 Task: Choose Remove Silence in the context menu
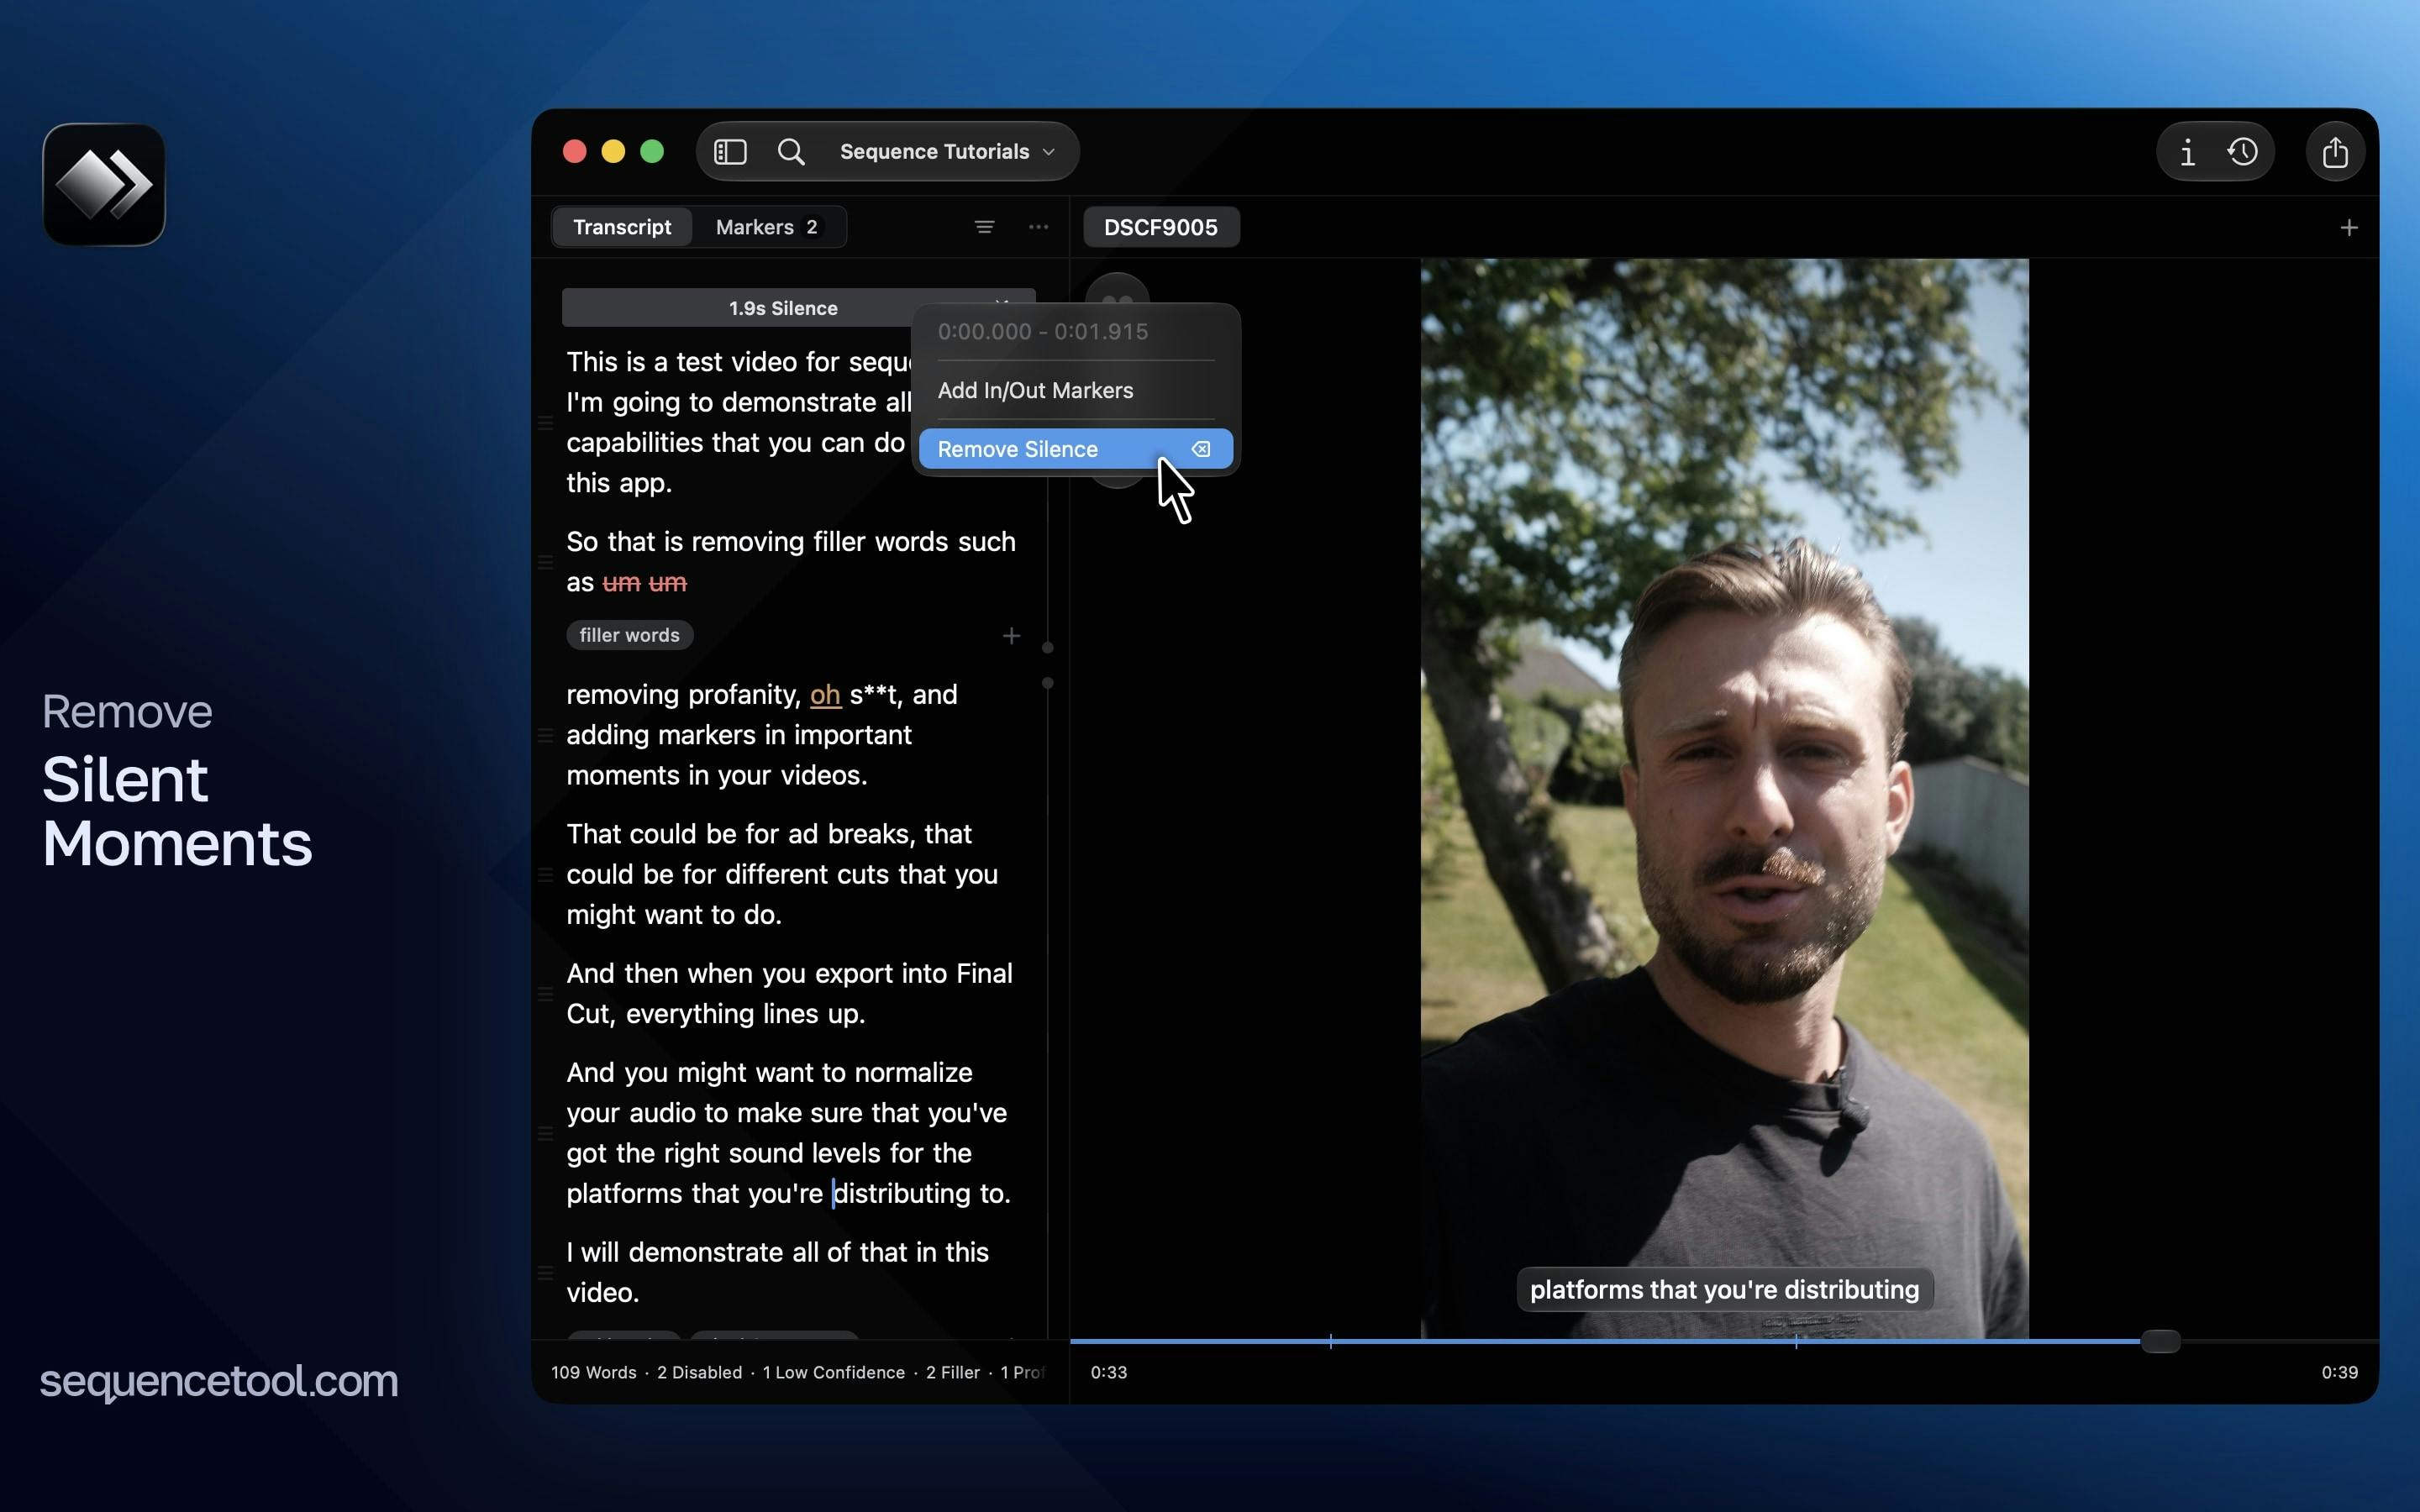pos(1075,449)
